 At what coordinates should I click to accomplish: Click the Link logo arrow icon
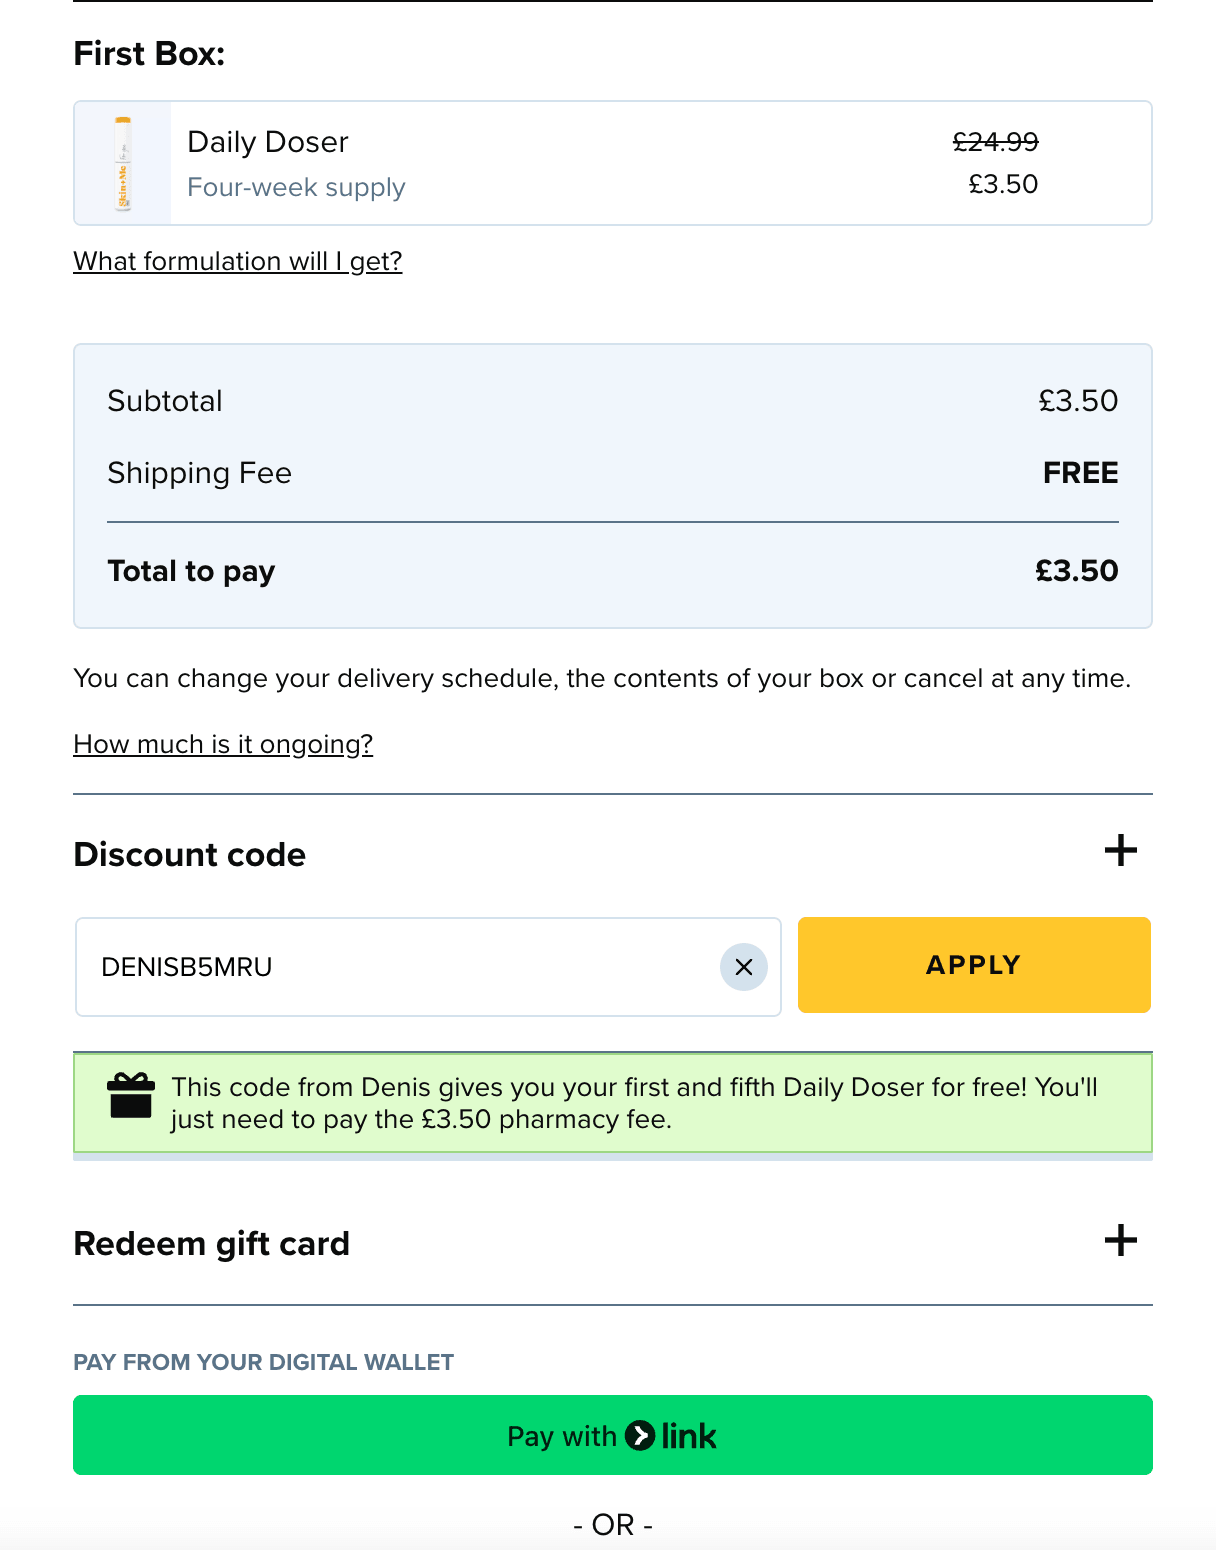640,1436
